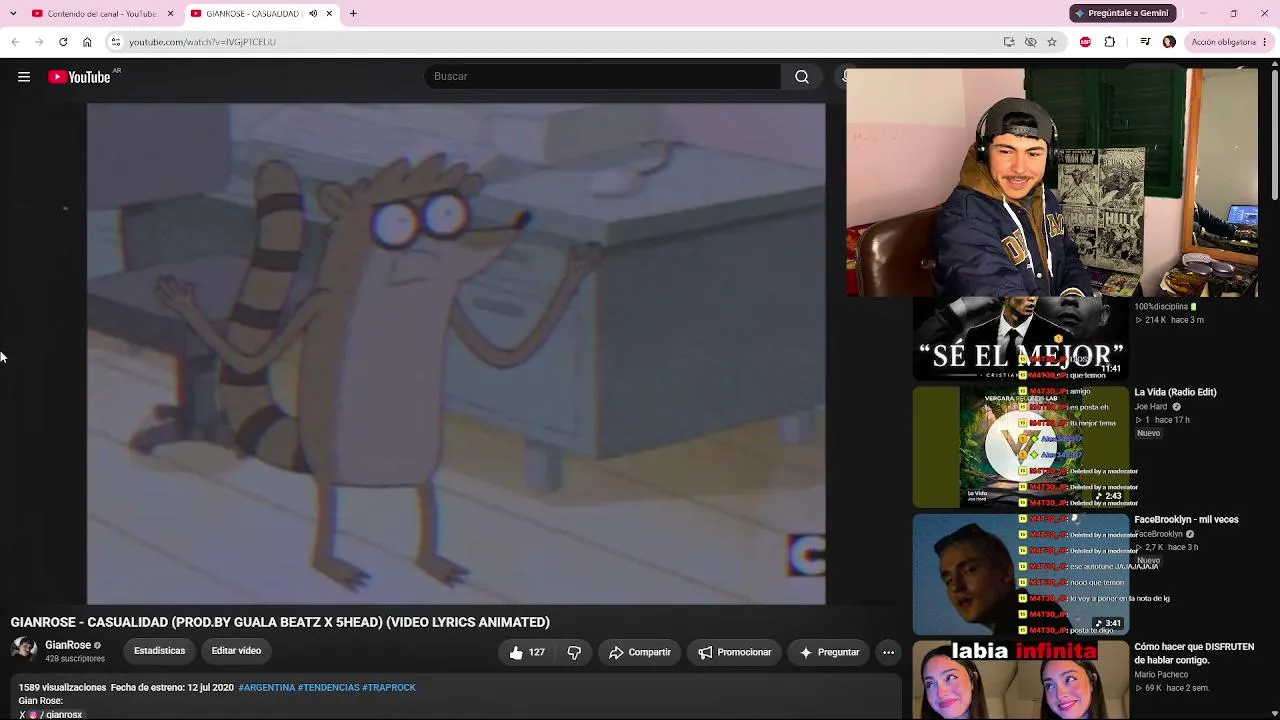Close the GIANROSE - CASUALIDAD tab
The height and width of the screenshot is (720, 1280).
pyautogui.click(x=329, y=14)
